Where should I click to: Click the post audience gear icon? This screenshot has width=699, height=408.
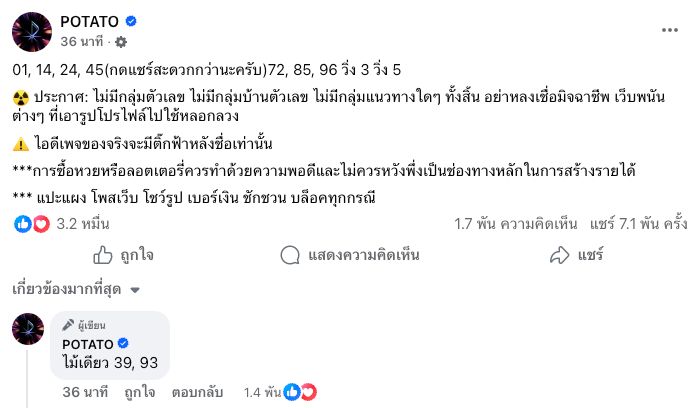[121, 42]
